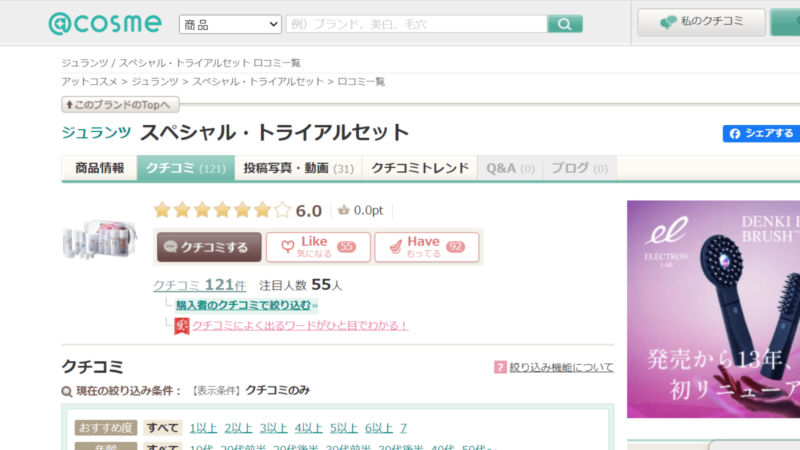Click the product thumbnail image

100,239
